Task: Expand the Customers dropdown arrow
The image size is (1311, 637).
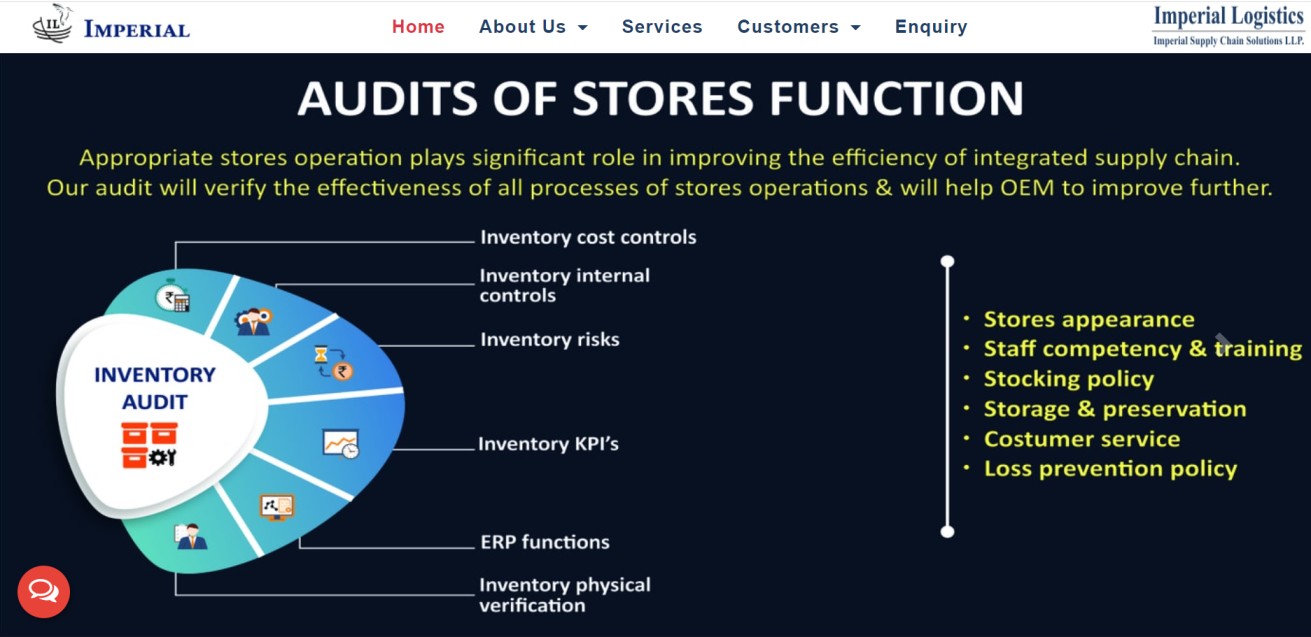Action: 856,28
